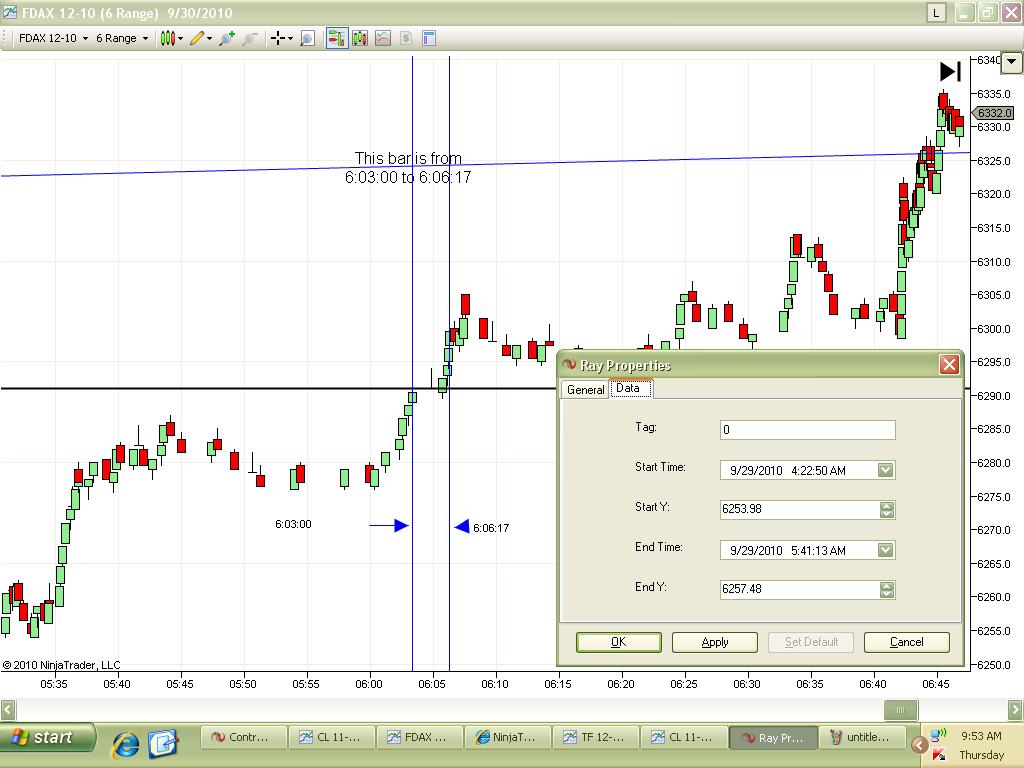Click the 6332.0 current price marker
This screenshot has height=768, width=1024.
point(993,113)
